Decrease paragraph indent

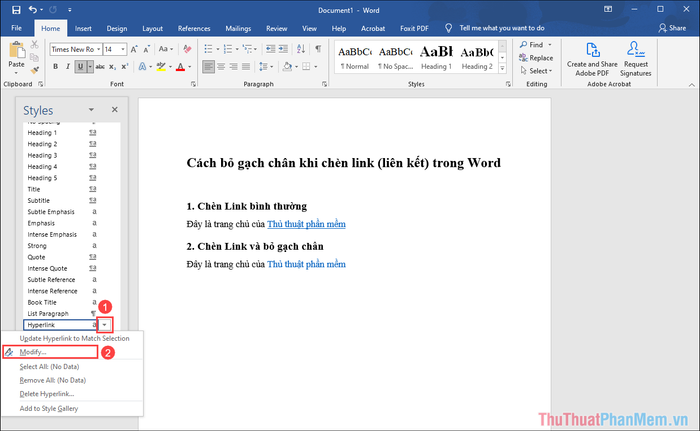[x=271, y=49]
